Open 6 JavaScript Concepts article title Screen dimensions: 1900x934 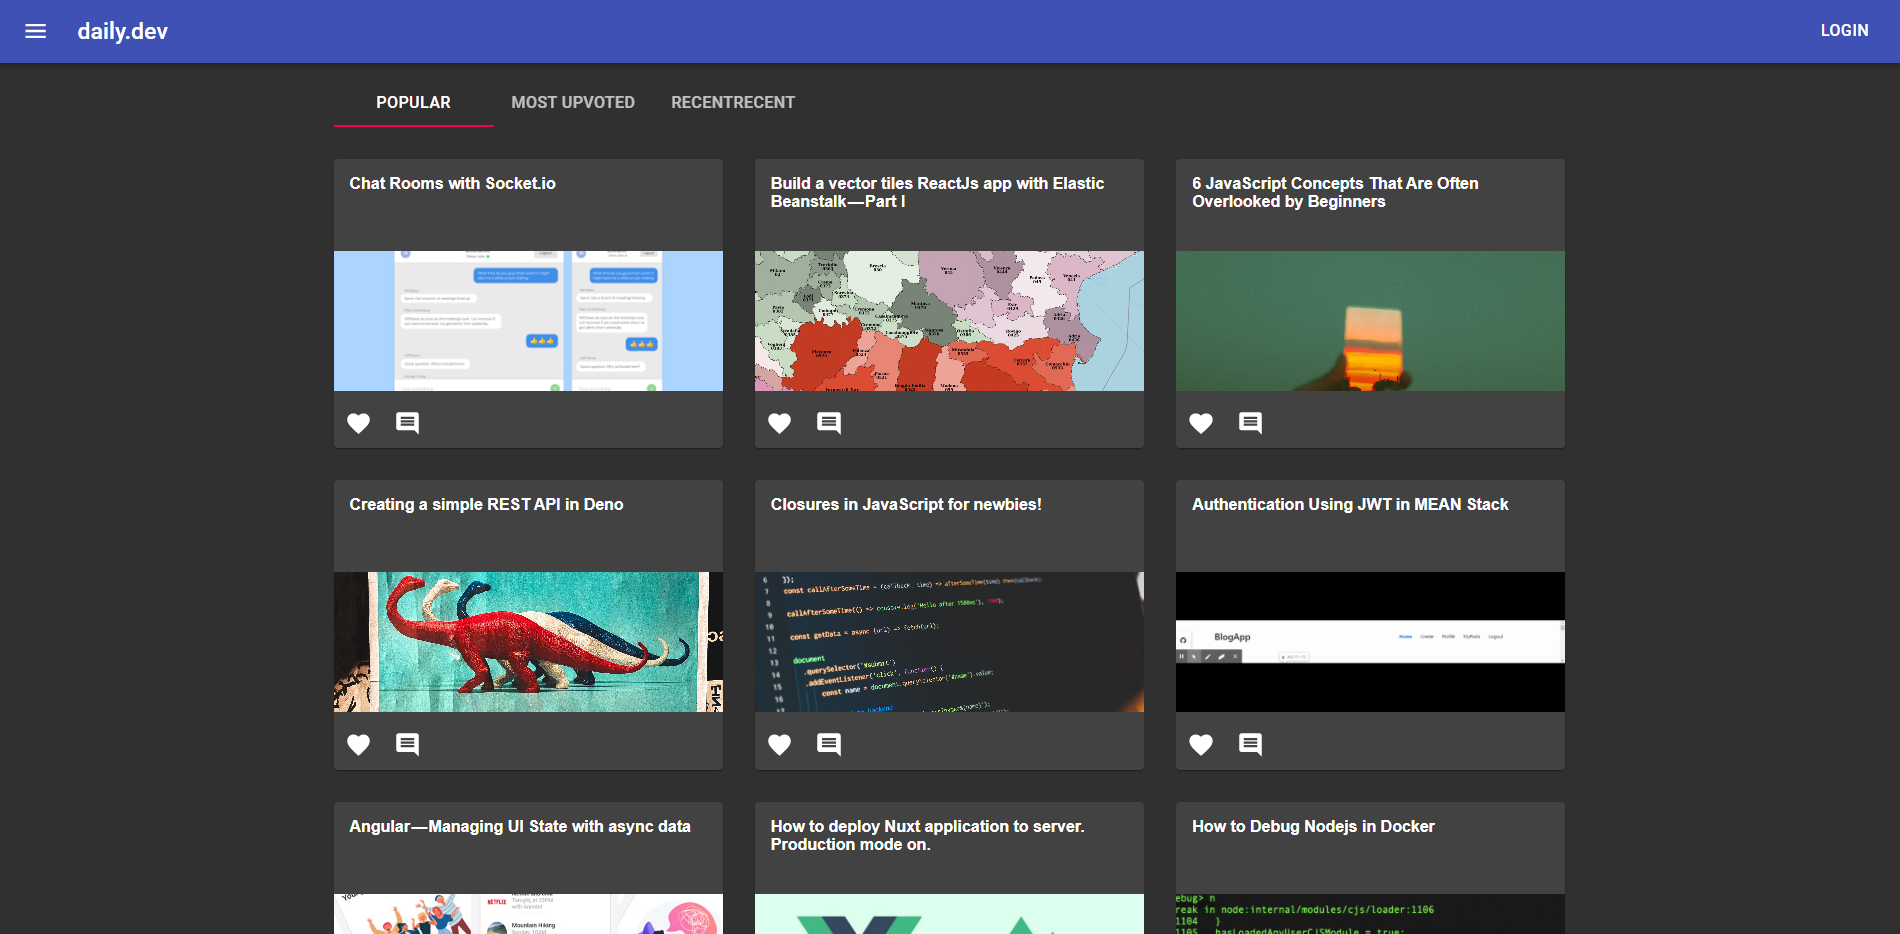coord(1335,192)
